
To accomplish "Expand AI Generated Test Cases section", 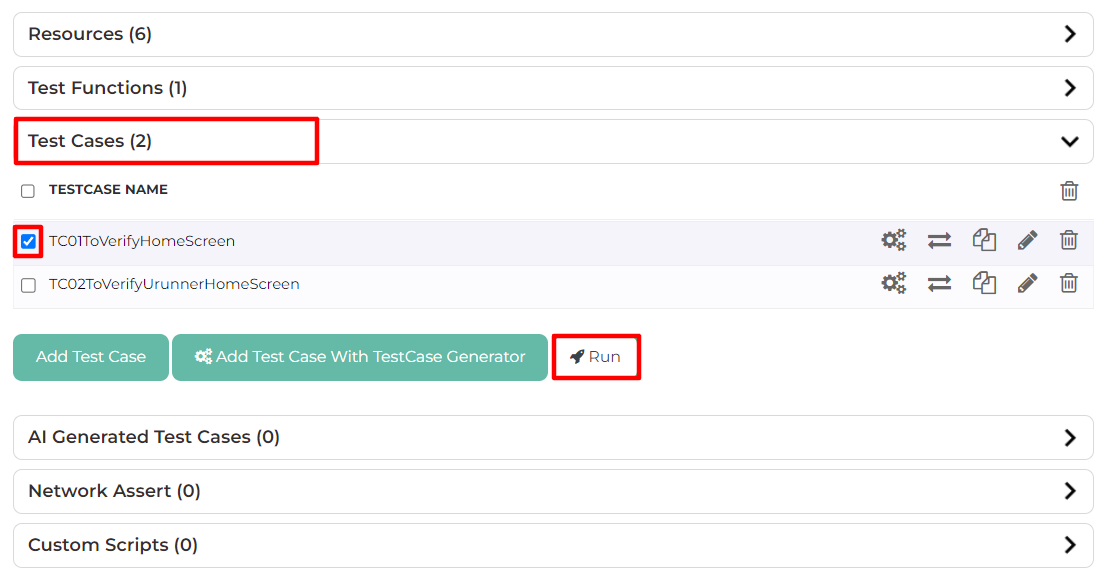I will (x=553, y=437).
